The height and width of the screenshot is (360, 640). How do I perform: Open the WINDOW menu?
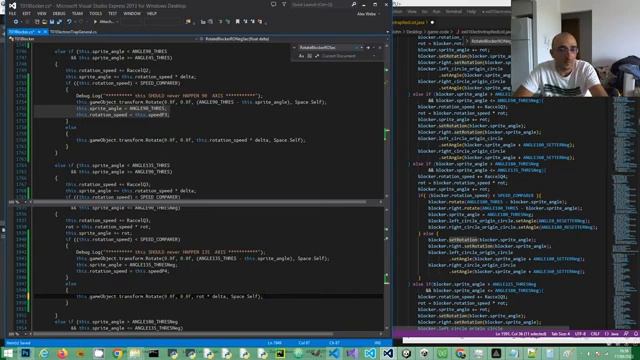pyautogui.click(x=132, y=13)
